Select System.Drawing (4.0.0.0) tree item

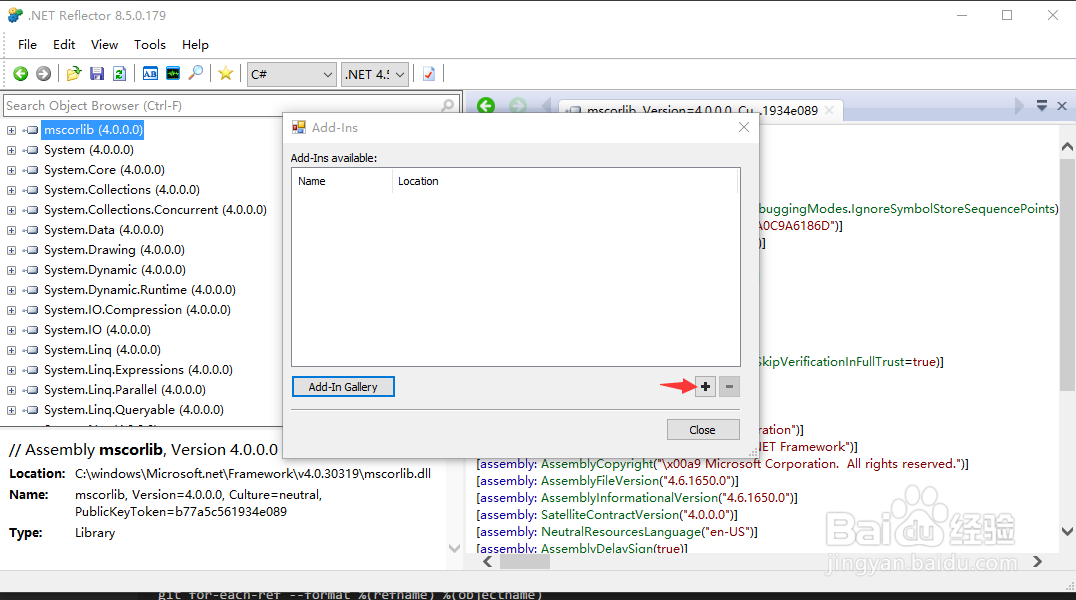pyautogui.click(x=115, y=250)
